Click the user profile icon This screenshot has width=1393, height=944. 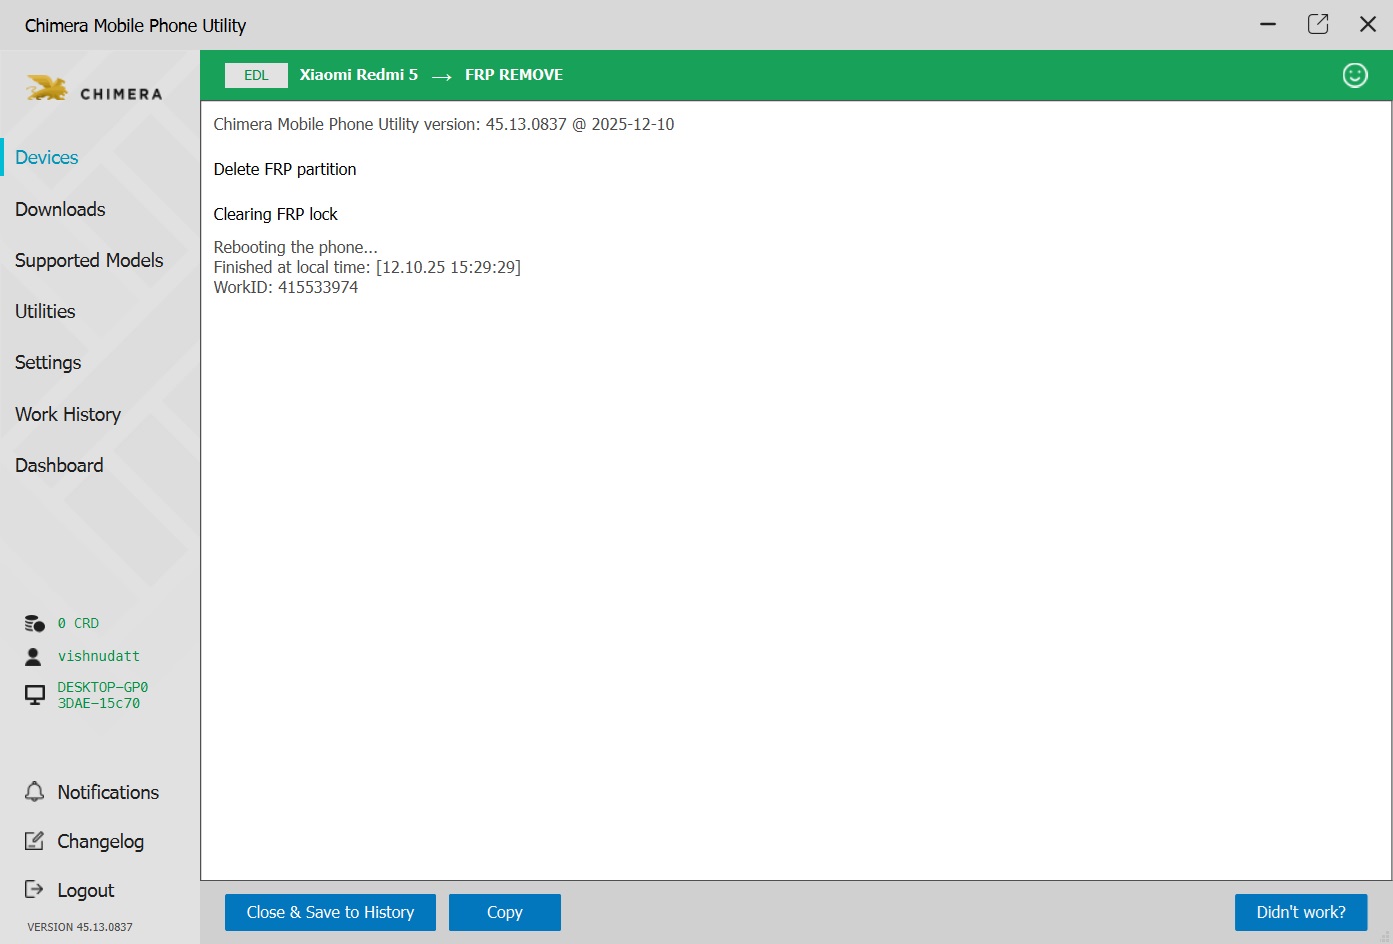pos(33,656)
